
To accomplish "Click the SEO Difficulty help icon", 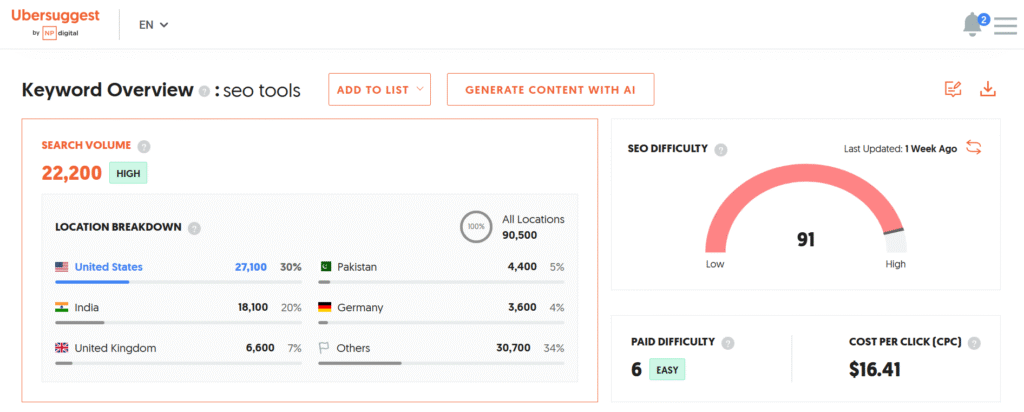I will [x=721, y=149].
